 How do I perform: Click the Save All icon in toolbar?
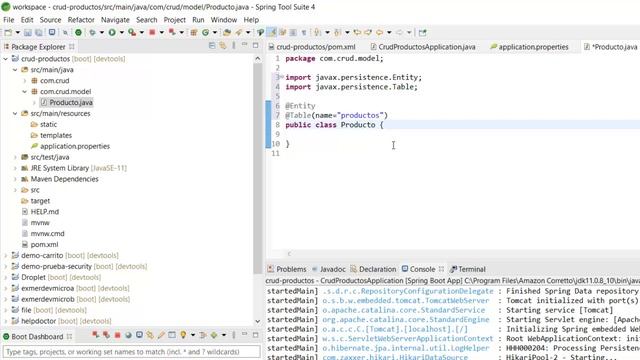coord(39,32)
